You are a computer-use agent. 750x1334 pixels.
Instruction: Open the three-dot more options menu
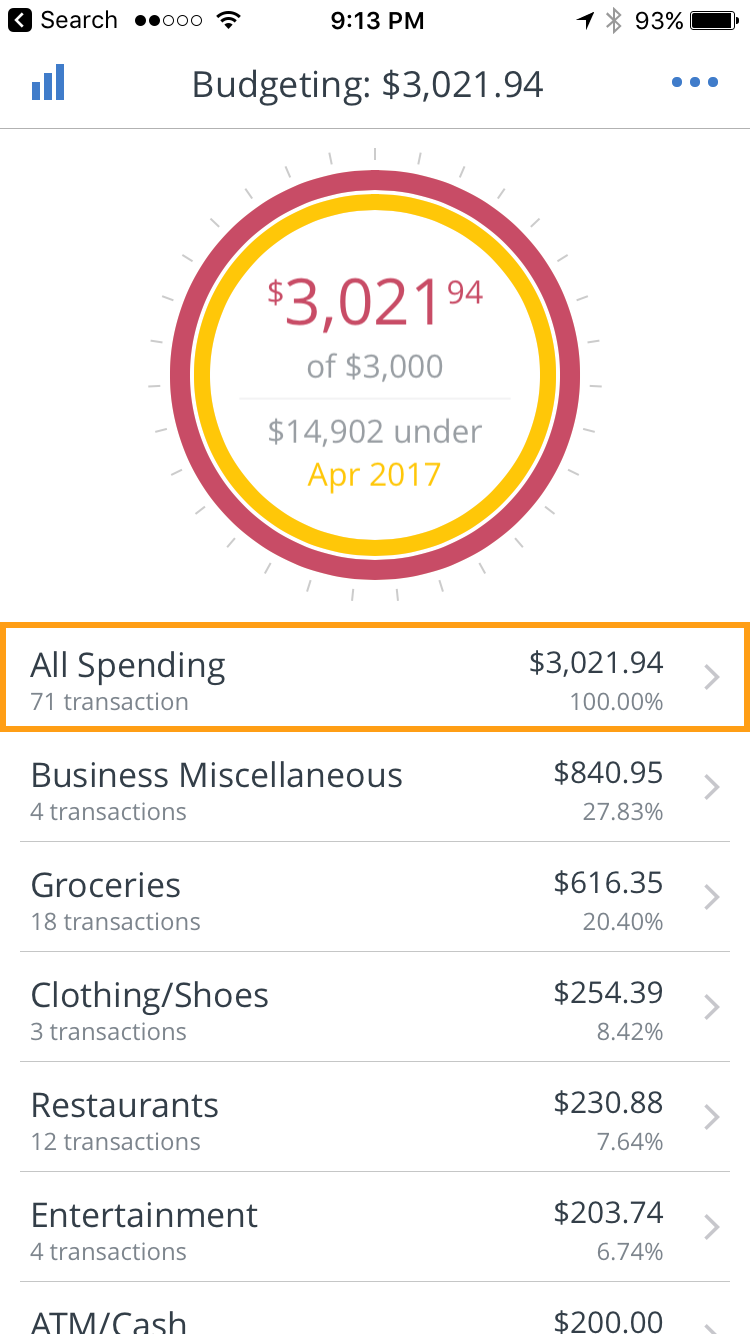(x=695, y=82)
